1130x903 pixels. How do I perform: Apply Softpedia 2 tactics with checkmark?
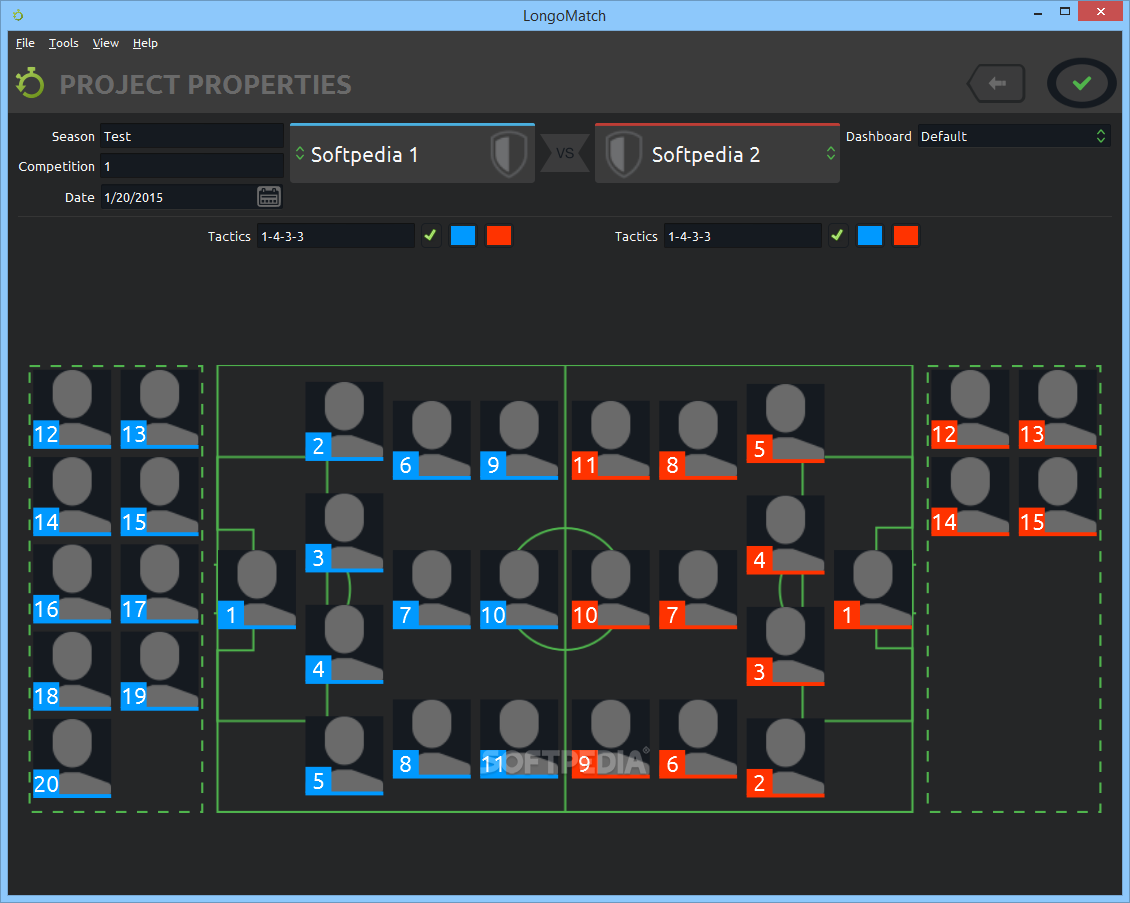[x=837, y=236]
